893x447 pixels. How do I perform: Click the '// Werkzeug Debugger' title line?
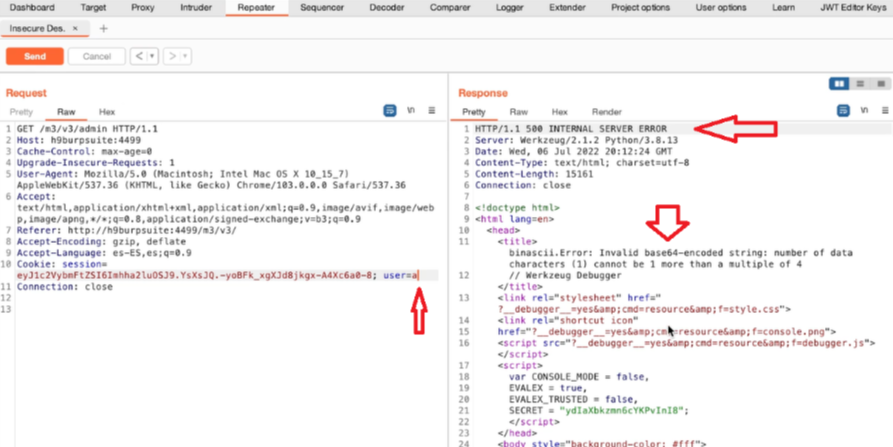(x=565, y=276)
